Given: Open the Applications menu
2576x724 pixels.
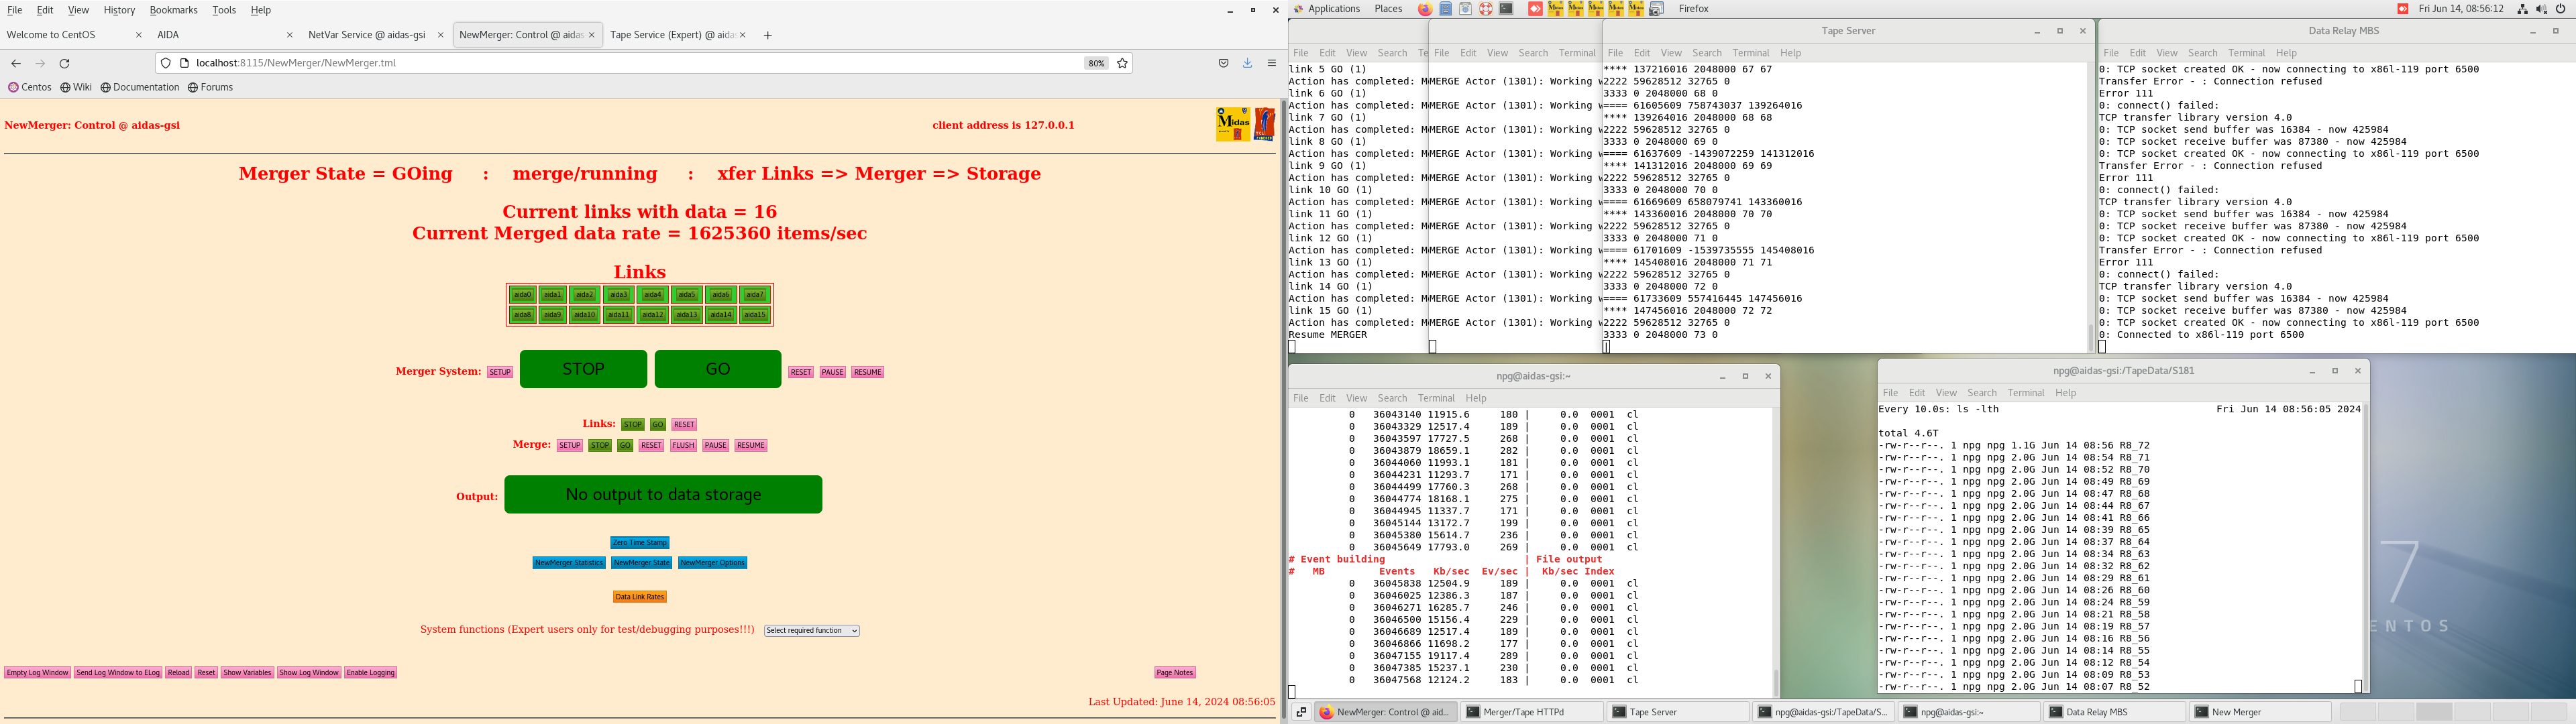Looking at the screenshot, I should point(1333,9).
